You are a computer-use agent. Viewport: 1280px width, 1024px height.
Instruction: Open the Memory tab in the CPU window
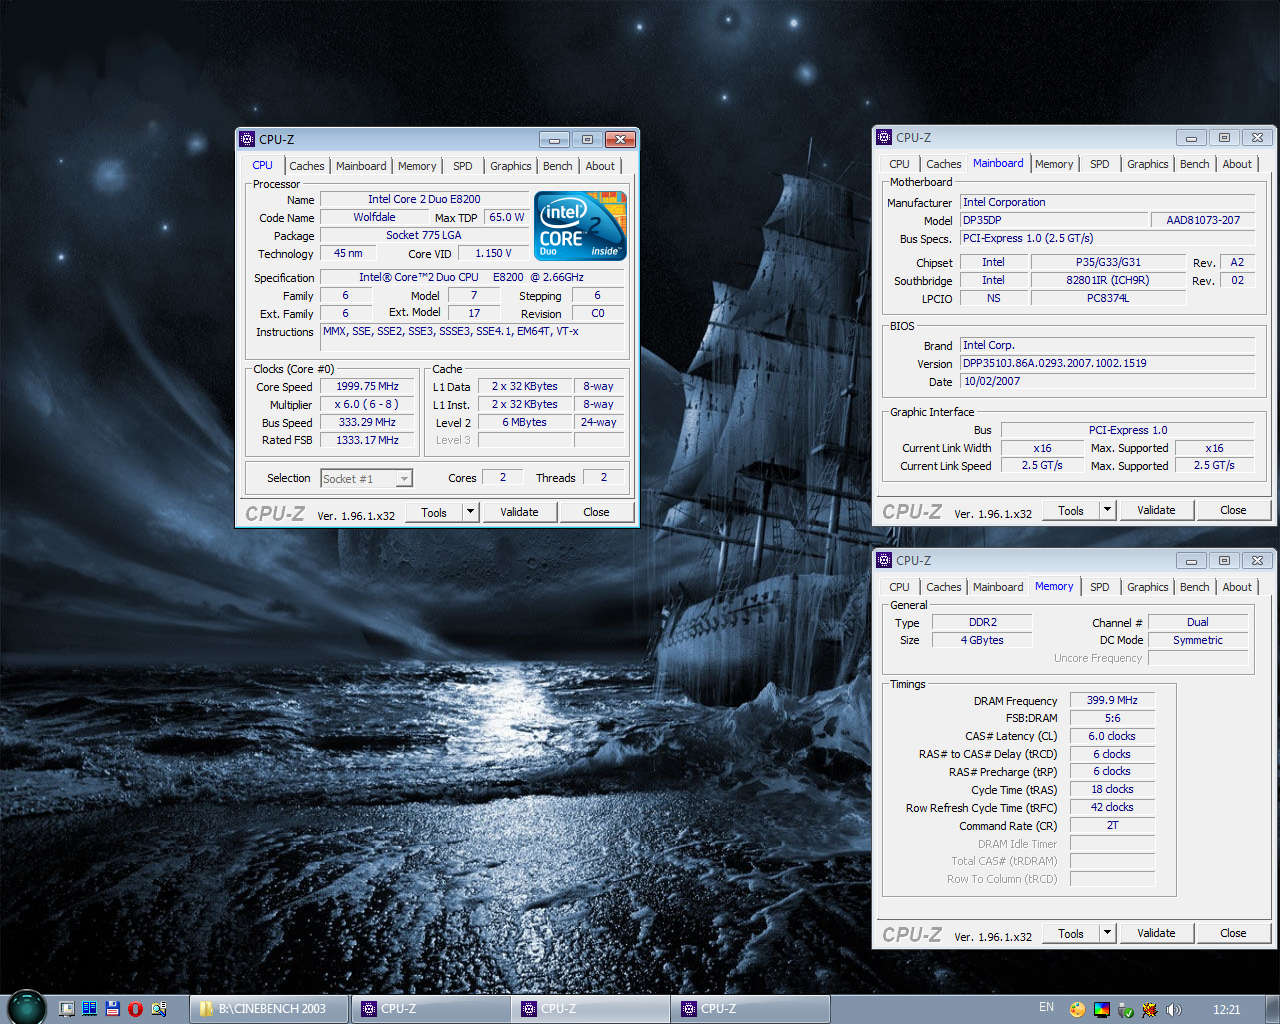pos(417,166)
